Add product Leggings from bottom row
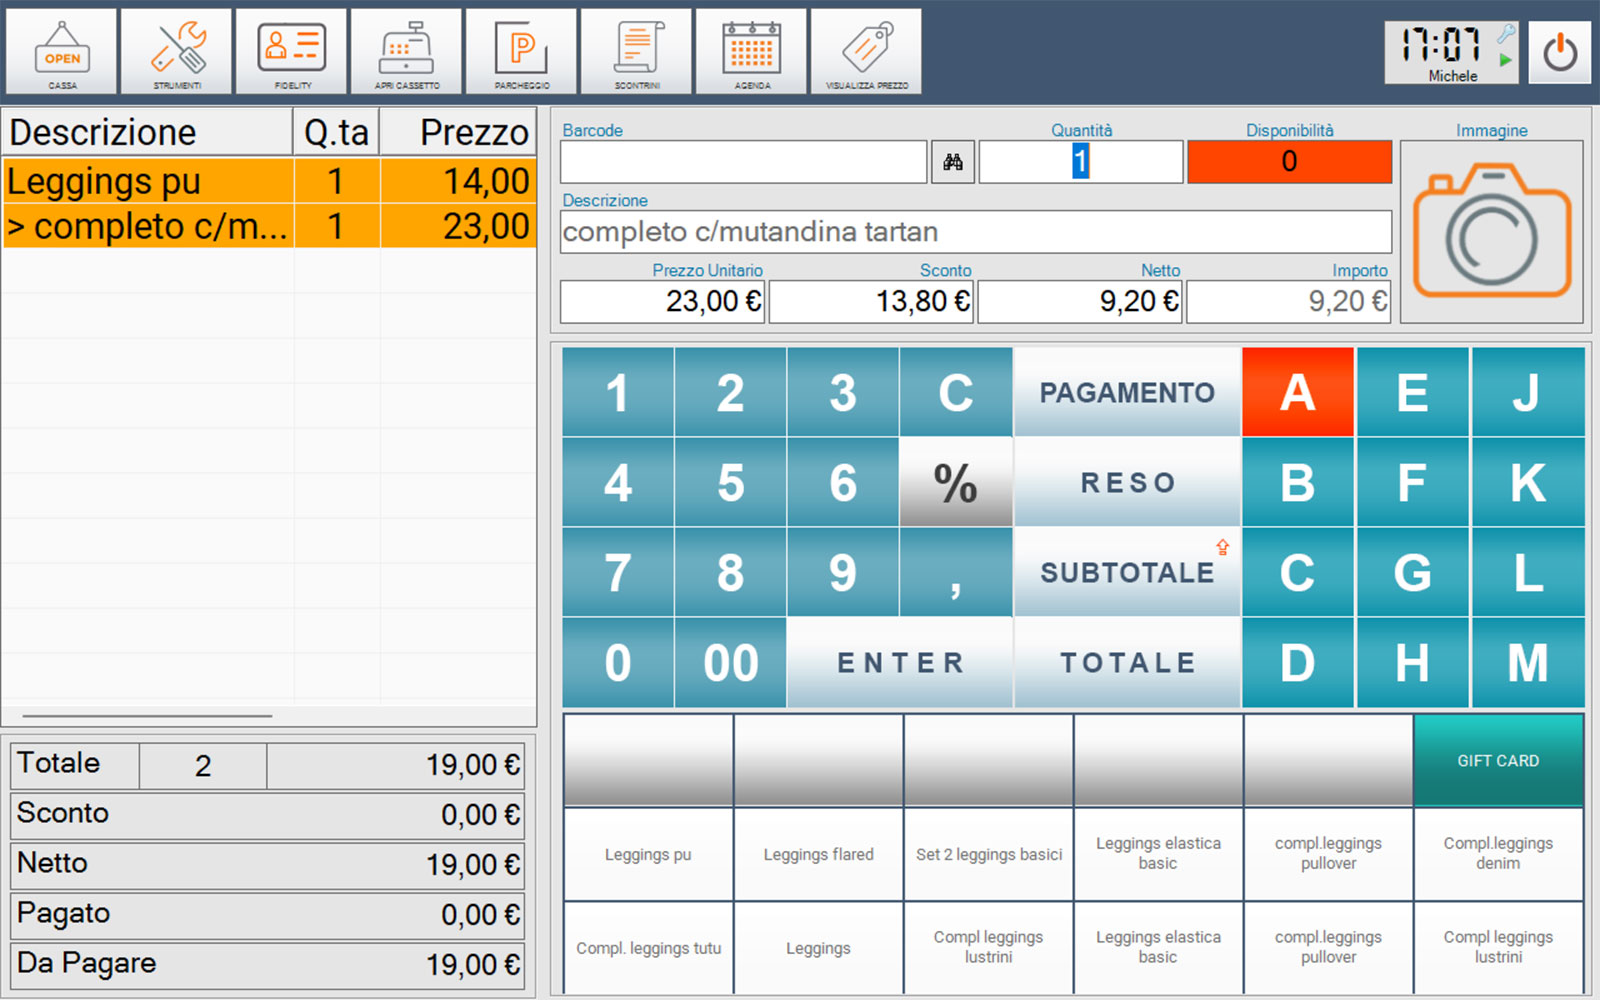 (818, 948)
